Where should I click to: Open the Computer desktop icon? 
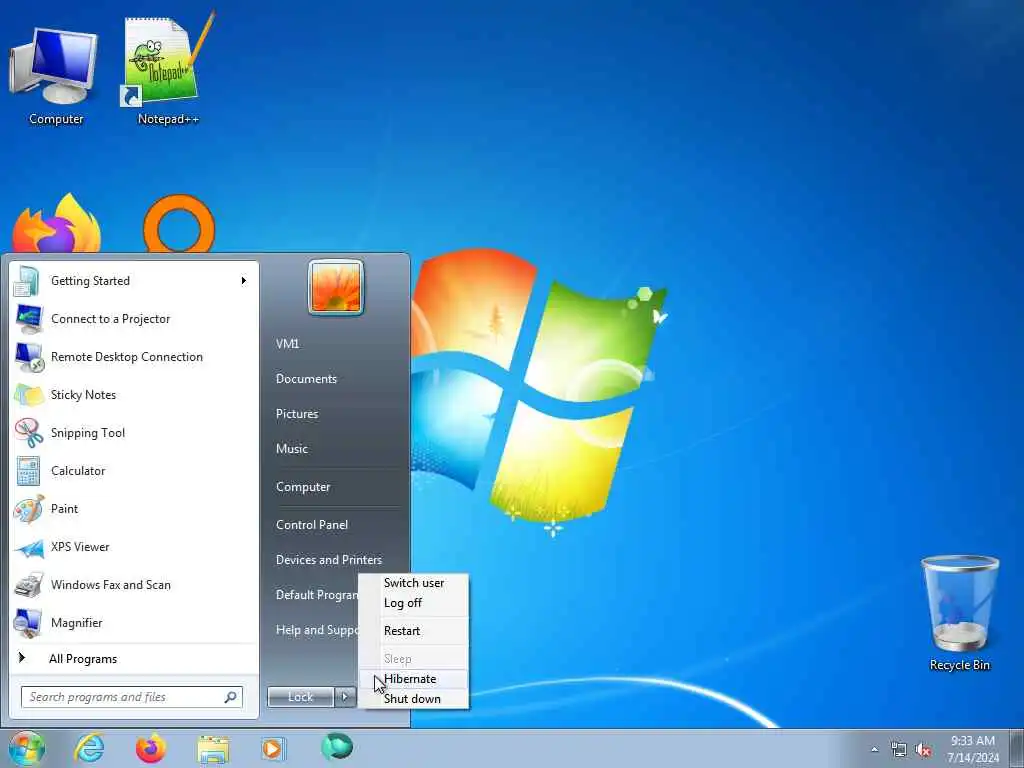point(55,75)
